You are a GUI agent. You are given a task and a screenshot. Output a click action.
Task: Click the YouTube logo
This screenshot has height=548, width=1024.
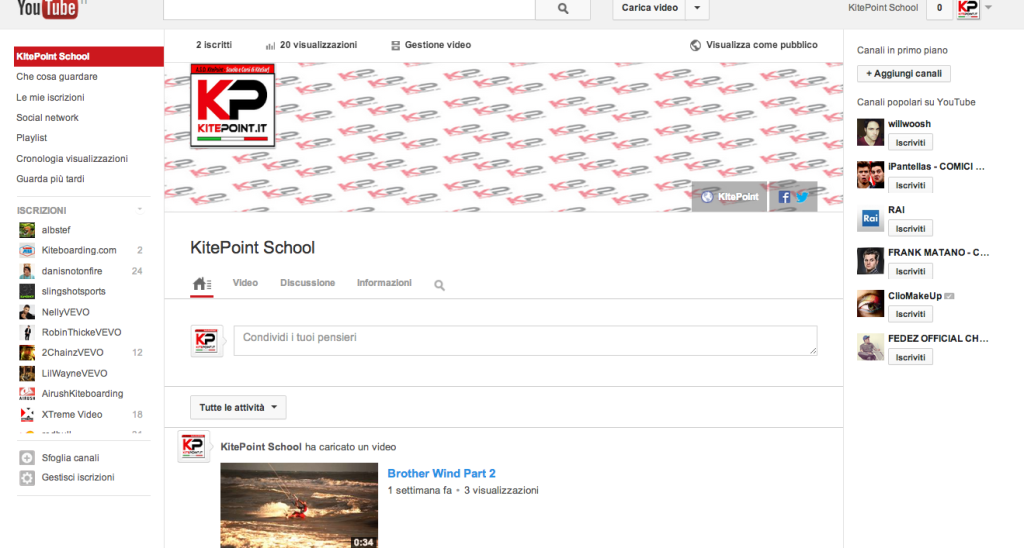point(47,8)
